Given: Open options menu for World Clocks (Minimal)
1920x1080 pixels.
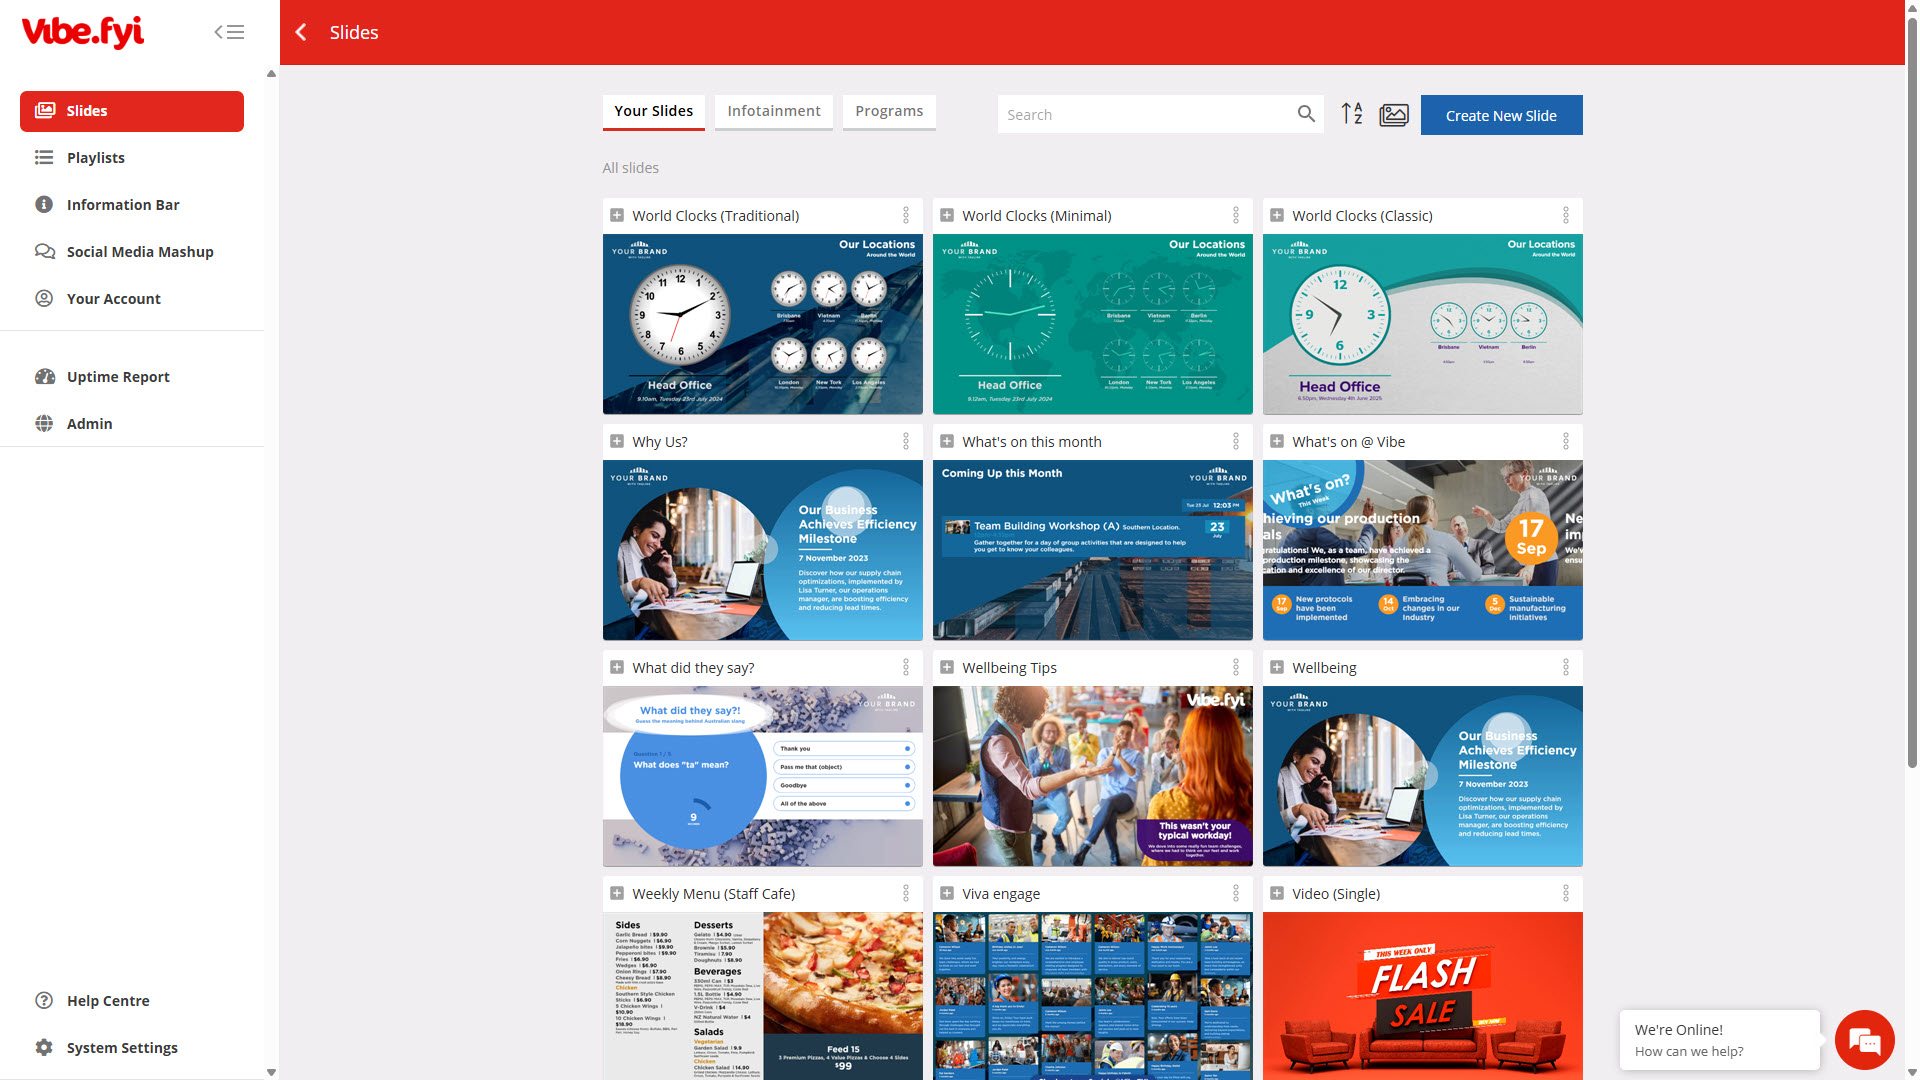Looking at the screenshot, I should (1236, 215).
